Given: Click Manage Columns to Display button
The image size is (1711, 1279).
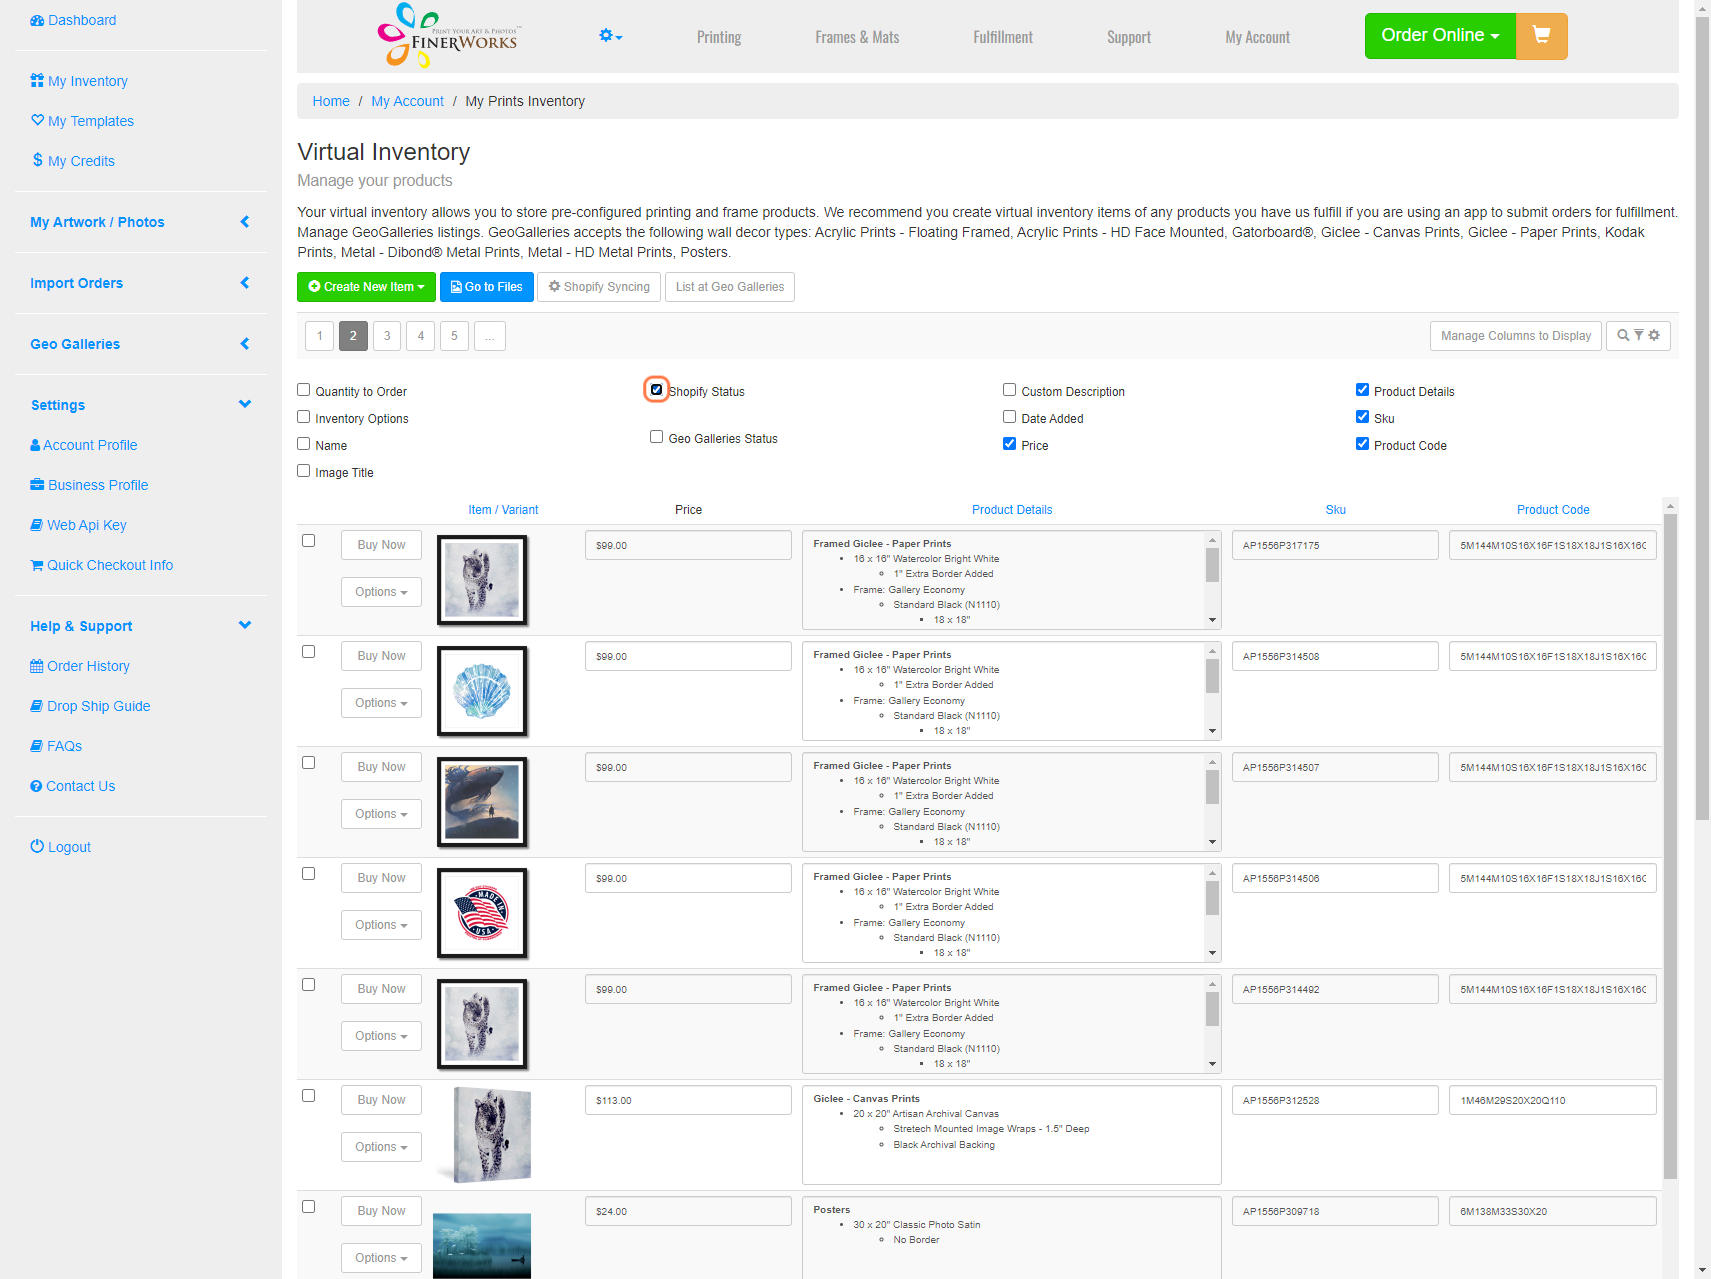Looking at the screenshot, I should click(1516, 336).
